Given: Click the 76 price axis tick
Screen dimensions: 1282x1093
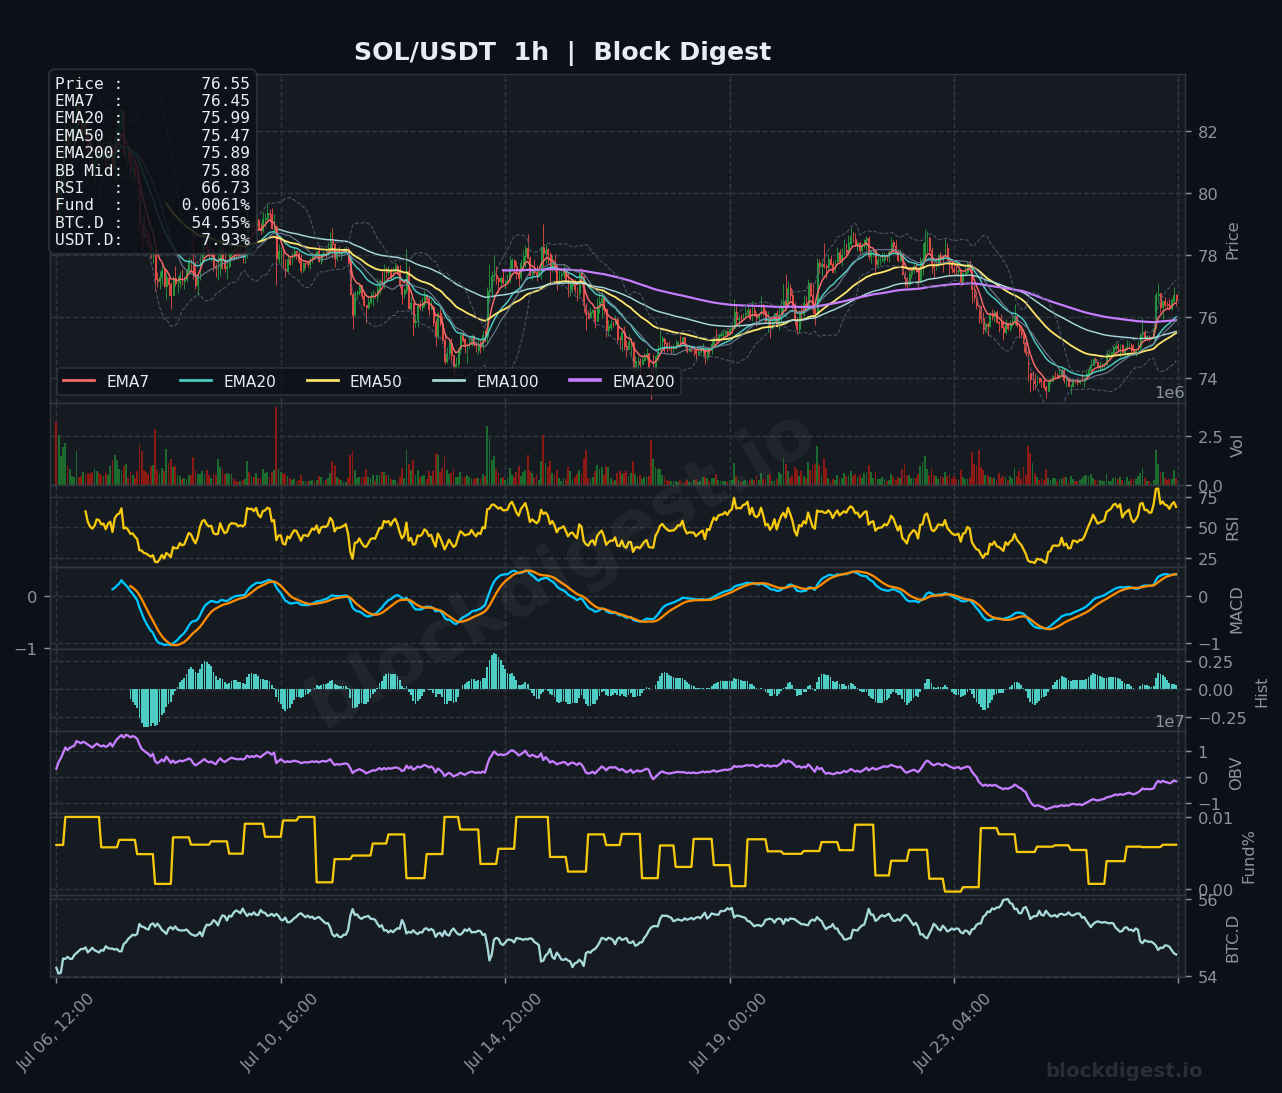Looking at the screenshot, I should click(x=1207, y=318).
